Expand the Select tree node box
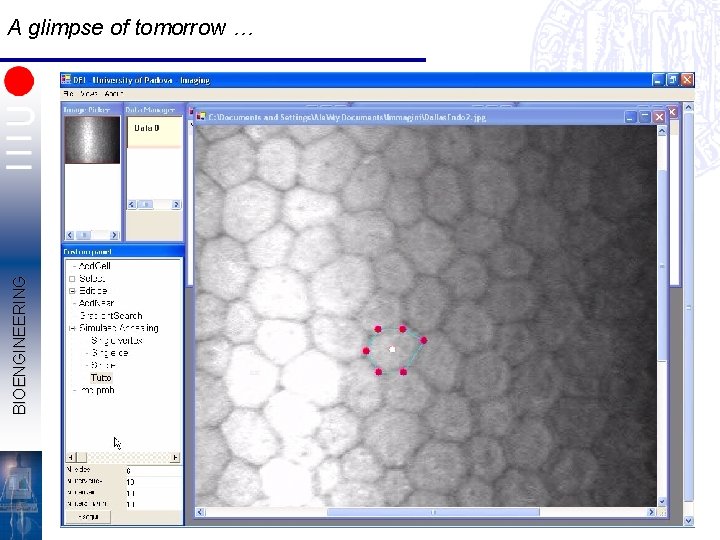Image resolution: width=720 pixels, height=540 pixels. click(x=72, y=279)
